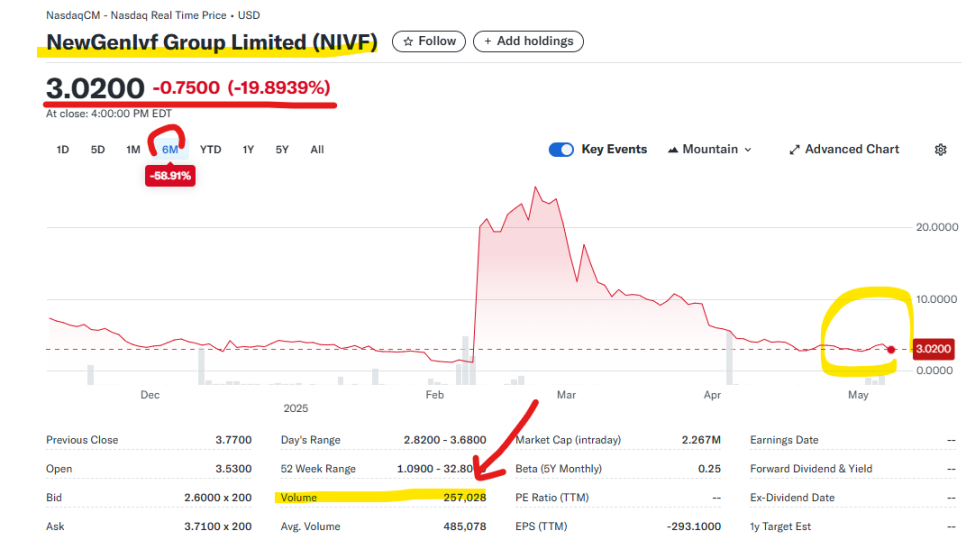The height and width of the screenshot is (540, 966).
Task: Select the All time range tab
Action: pyautogui.click(x=317, y=150)
